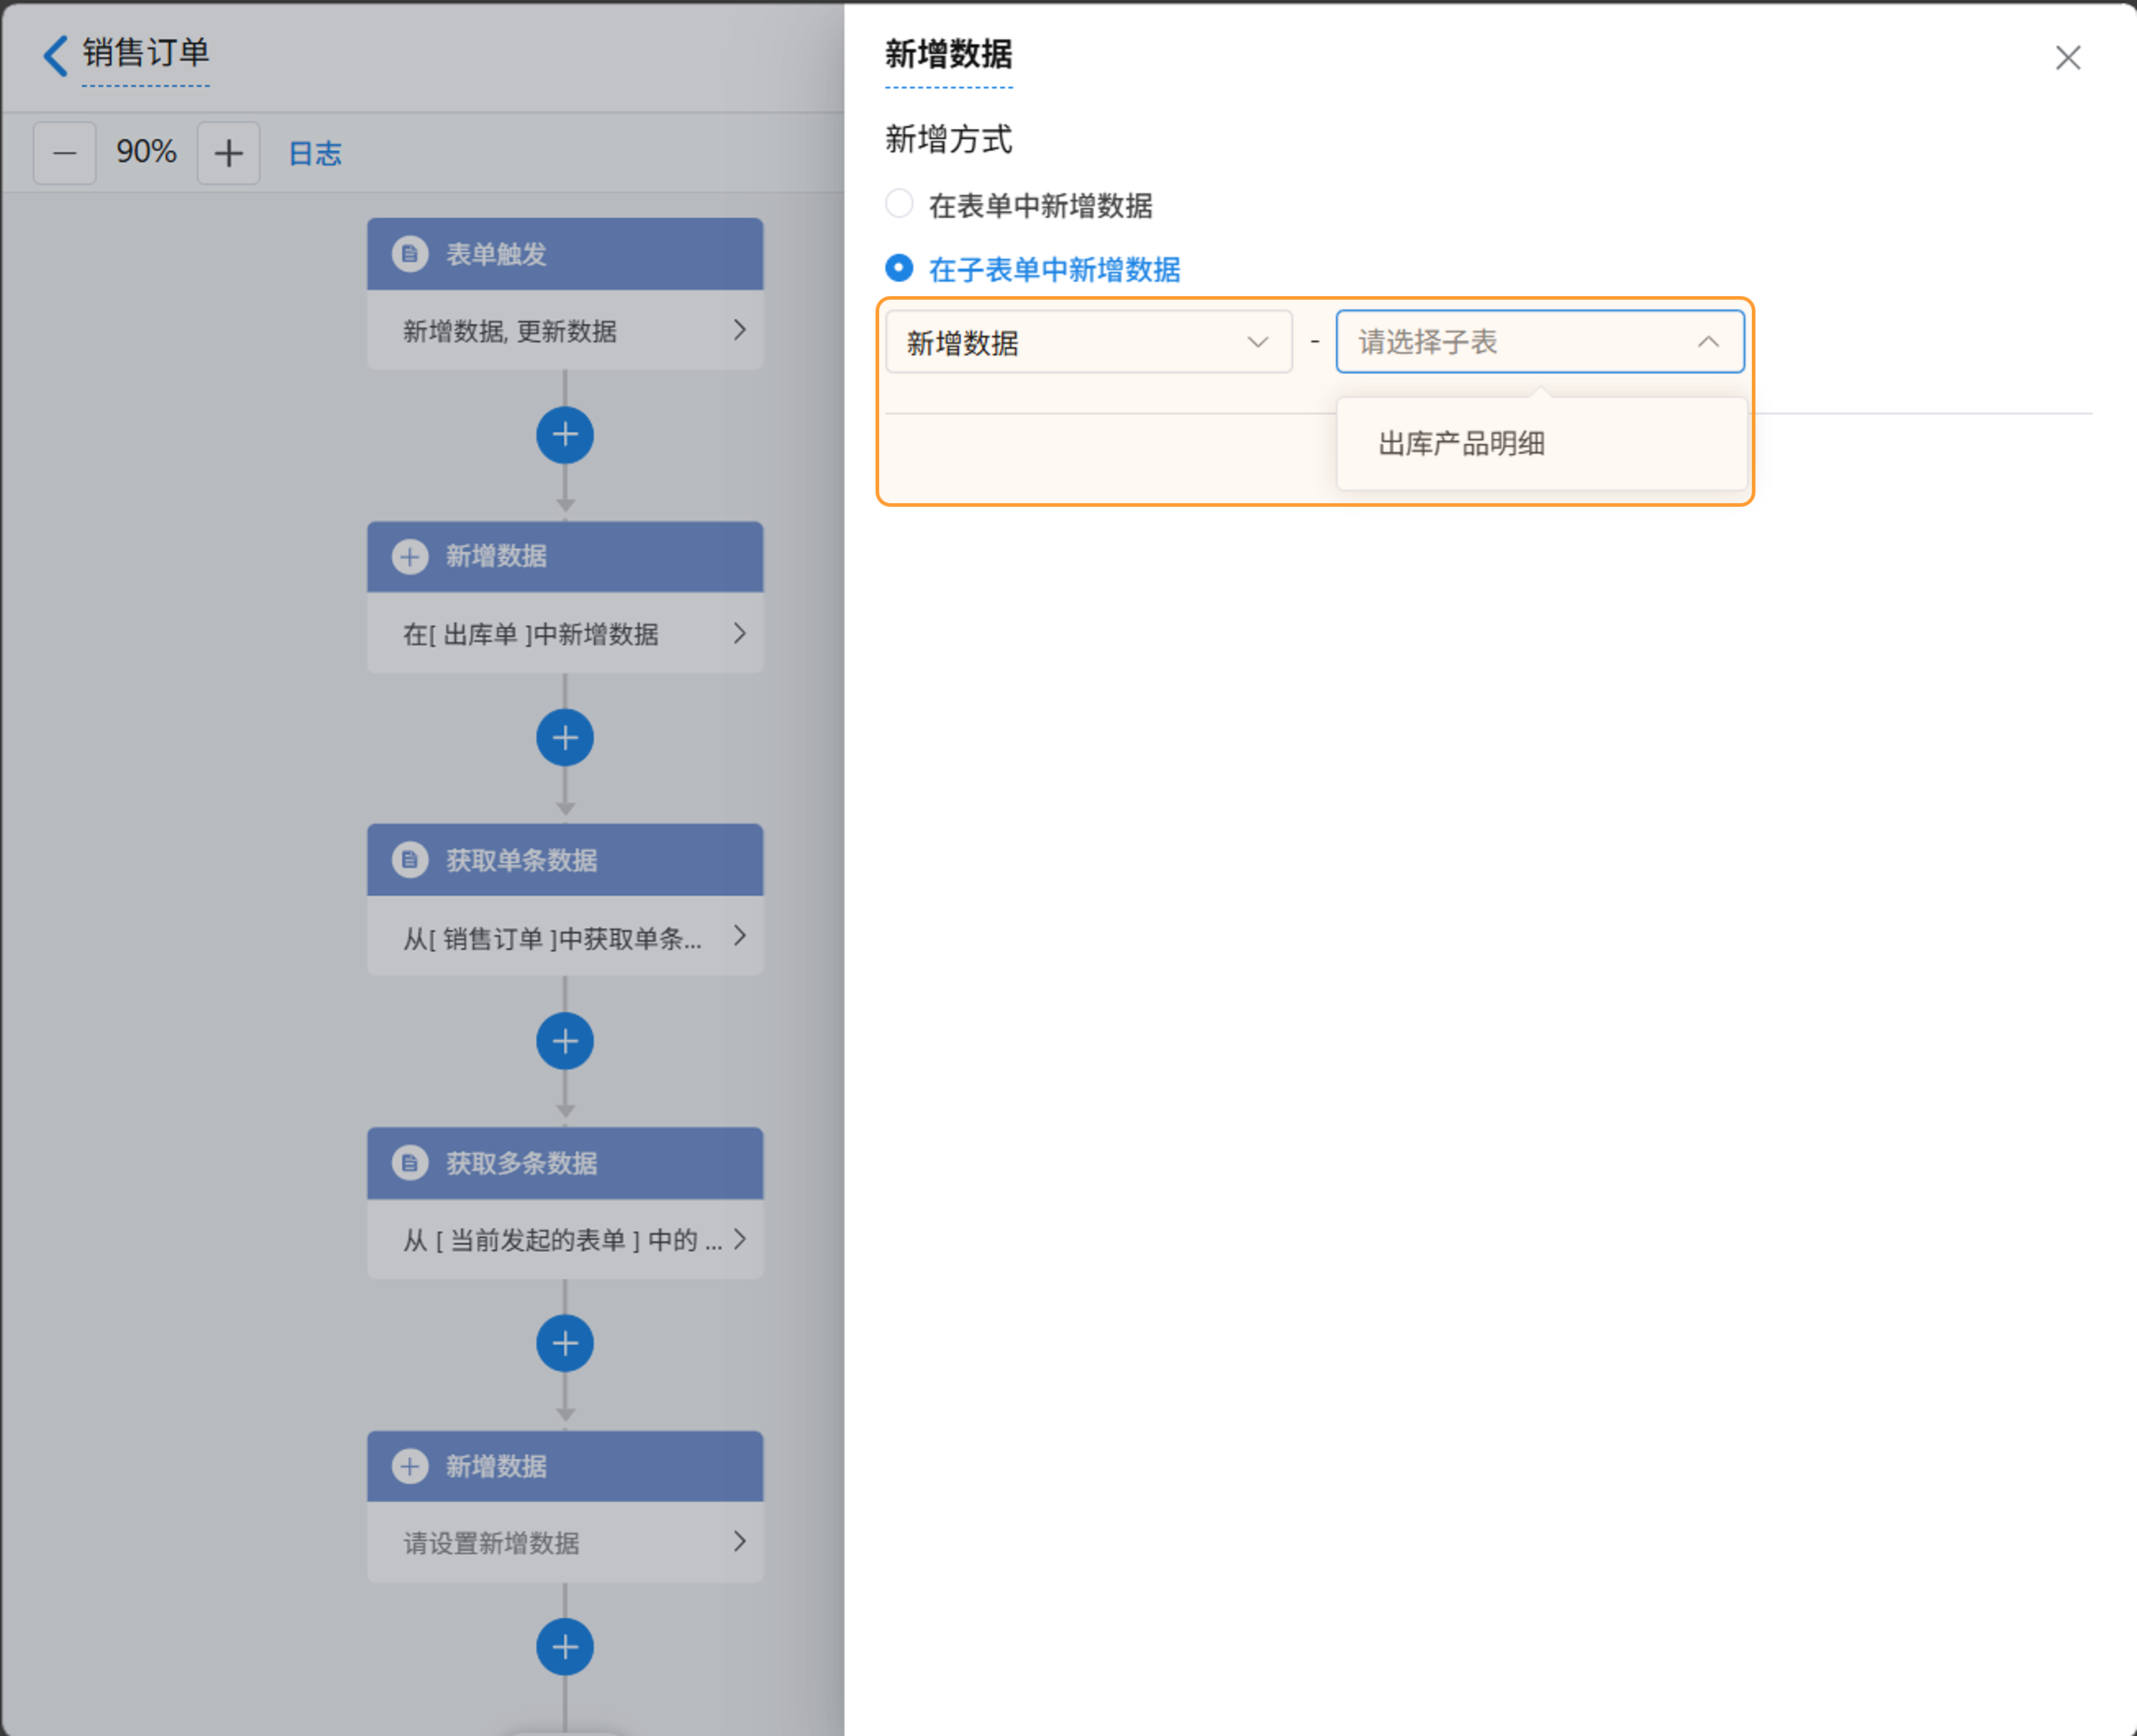Expand the 新增数据, 更新数据 trigger row
The image size is (2137, 1736).
[x=565, y=331]
